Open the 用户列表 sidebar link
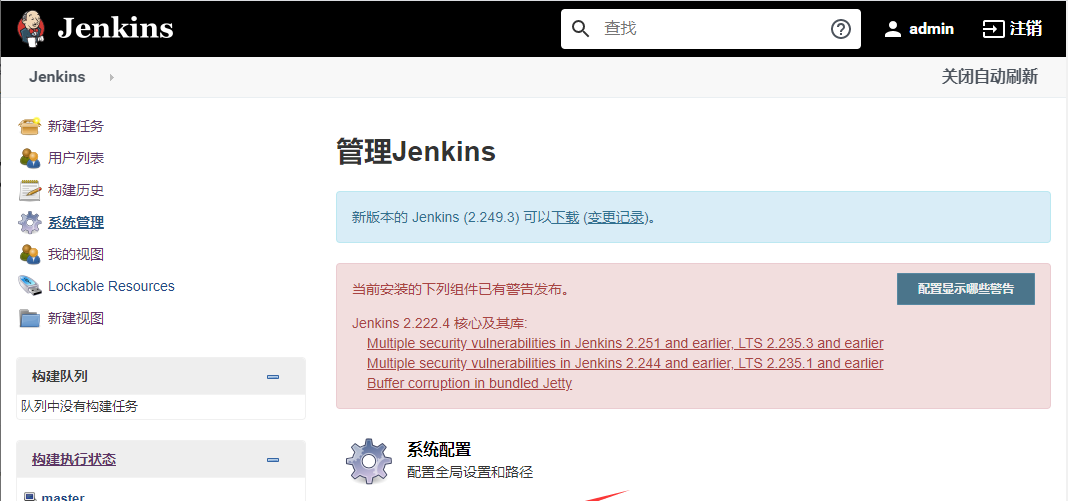Image resolution: width=1068 pixels, height=501 pixels. (76, 158)
